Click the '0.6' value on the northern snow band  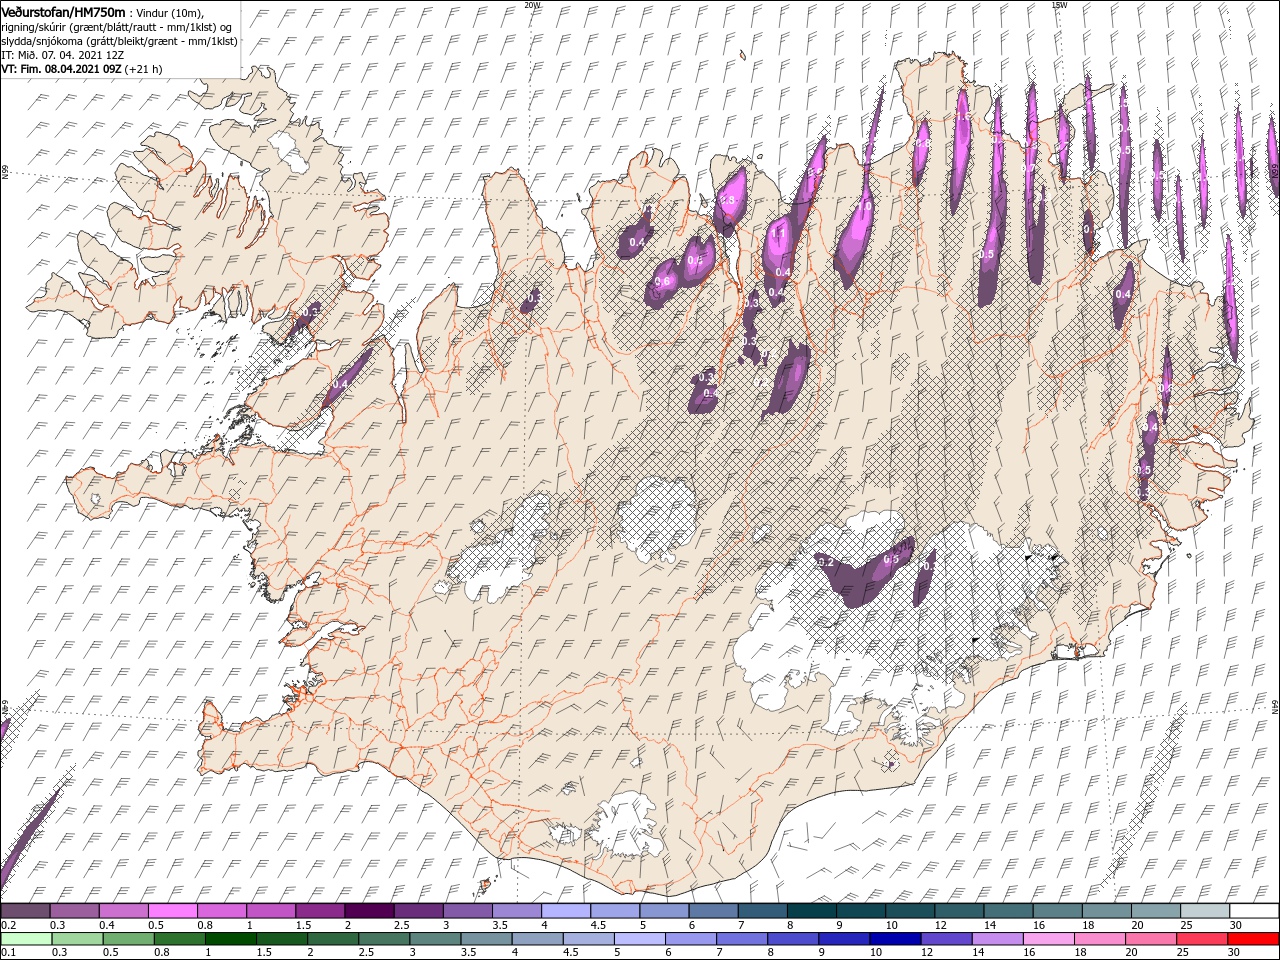[x=662, y=281]
